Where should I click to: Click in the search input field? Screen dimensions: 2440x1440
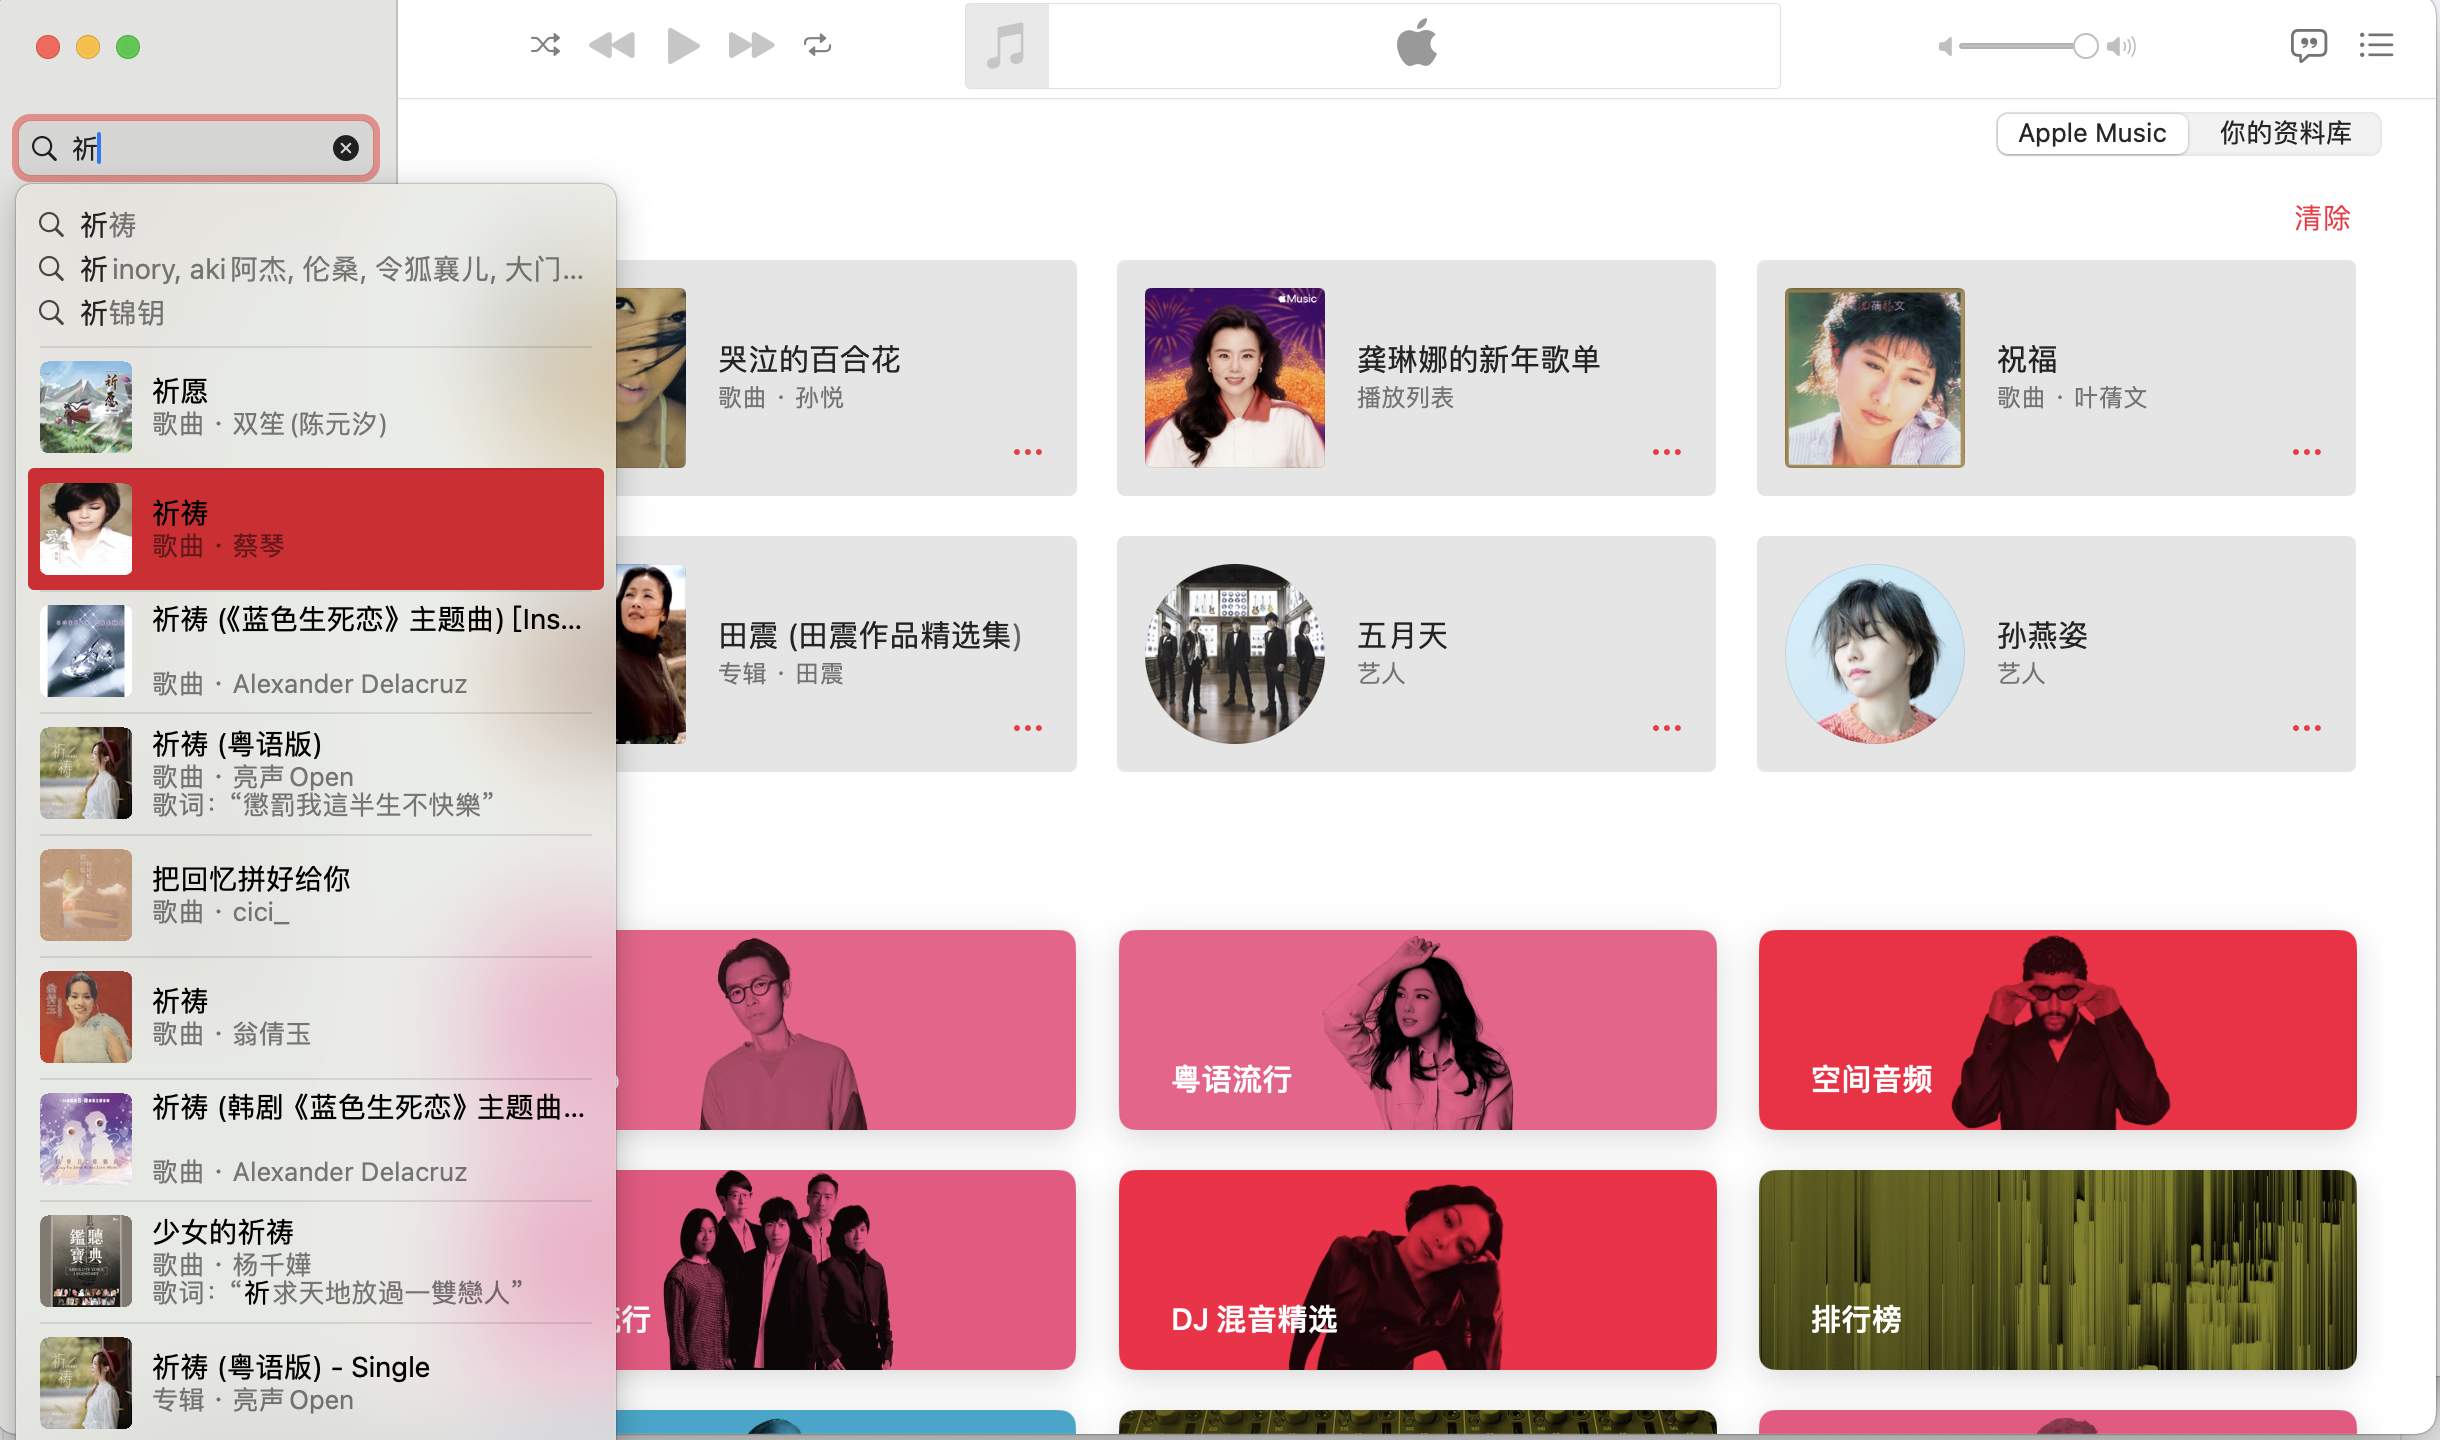(200, 148)
